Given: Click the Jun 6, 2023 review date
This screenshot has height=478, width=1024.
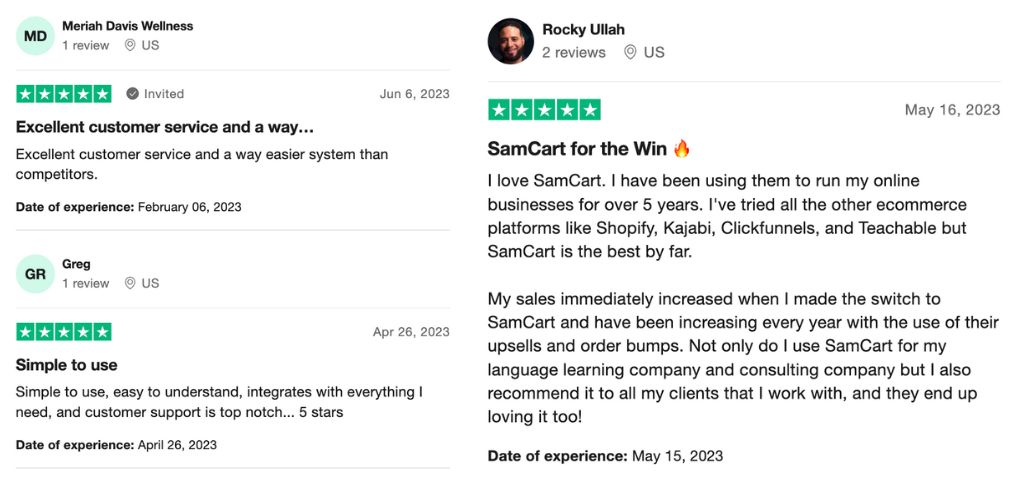Looking at the screenshot, I should (x=414, y=94).
